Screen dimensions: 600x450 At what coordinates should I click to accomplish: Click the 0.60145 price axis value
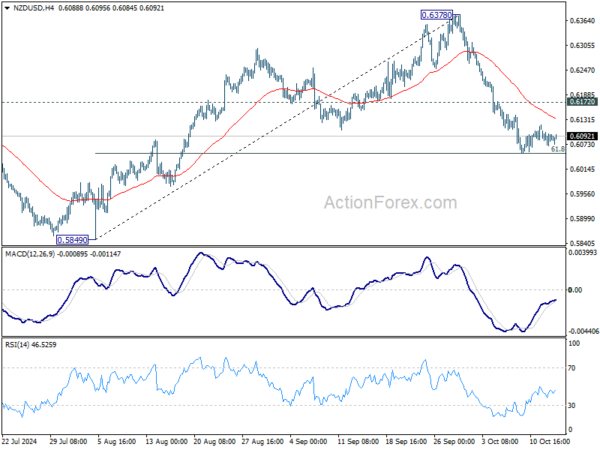pos(583,169)
